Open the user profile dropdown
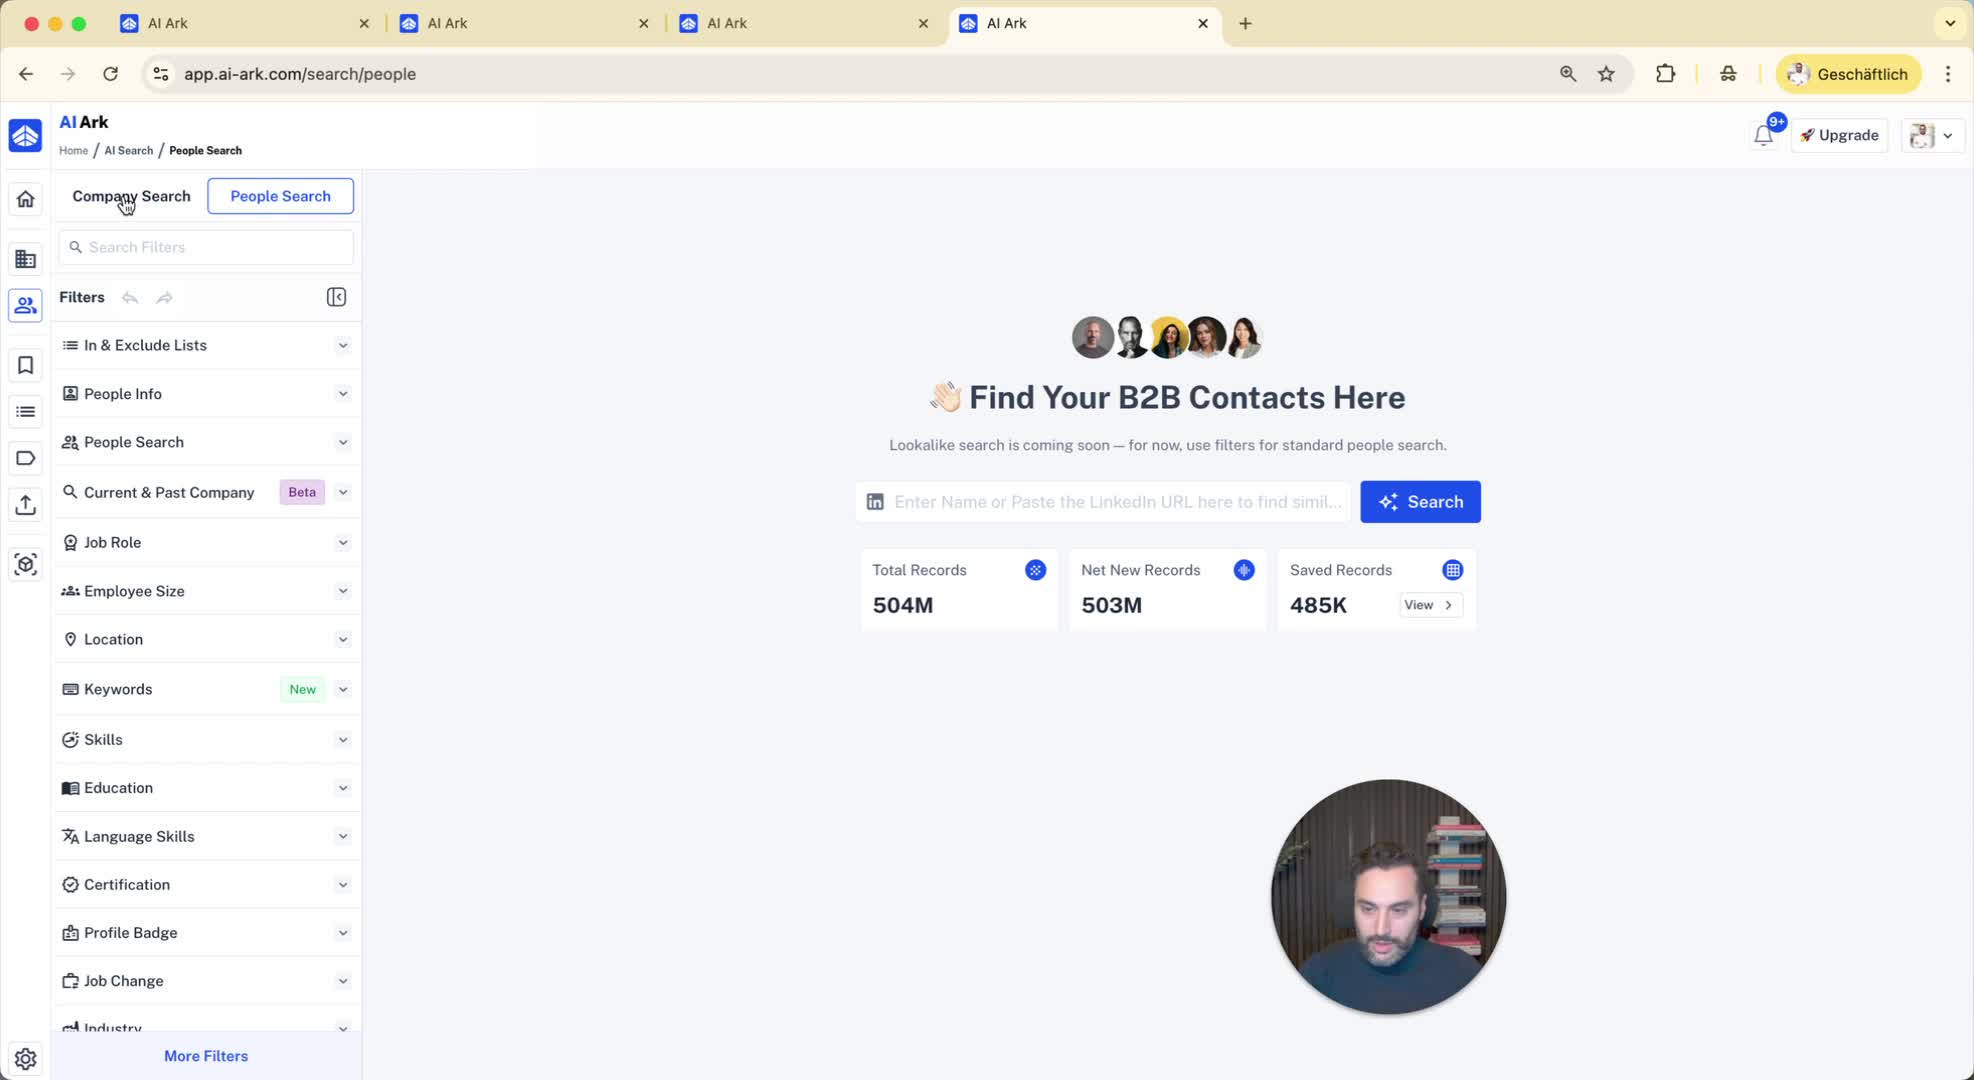Viewport: 1974px width, 1080px height. (x=1932, y=136)
